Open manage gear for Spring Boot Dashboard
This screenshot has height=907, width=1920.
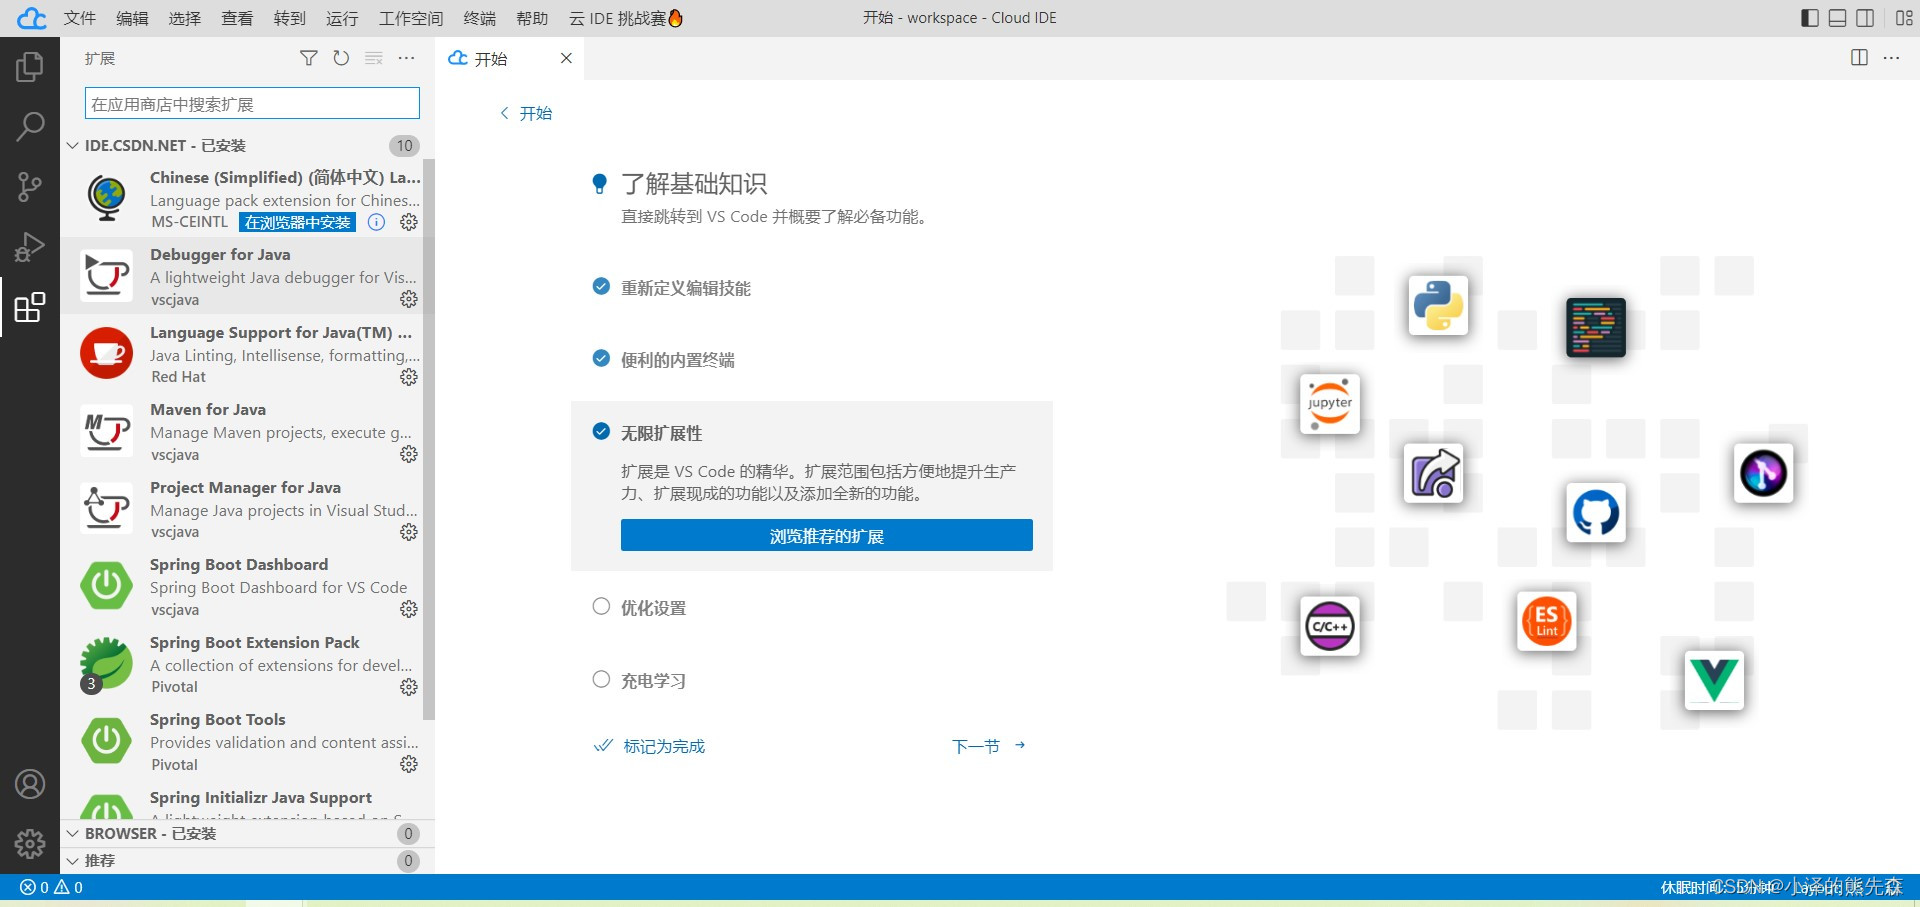[409, 609]
